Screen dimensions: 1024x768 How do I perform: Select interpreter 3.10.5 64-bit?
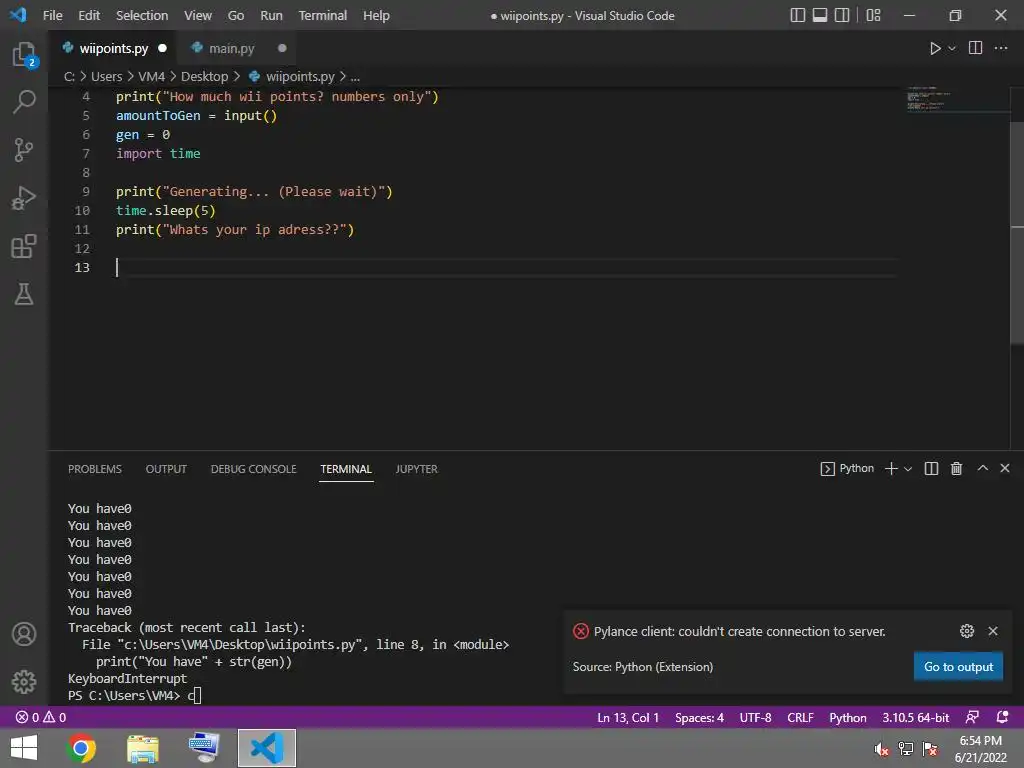(916, 718)
